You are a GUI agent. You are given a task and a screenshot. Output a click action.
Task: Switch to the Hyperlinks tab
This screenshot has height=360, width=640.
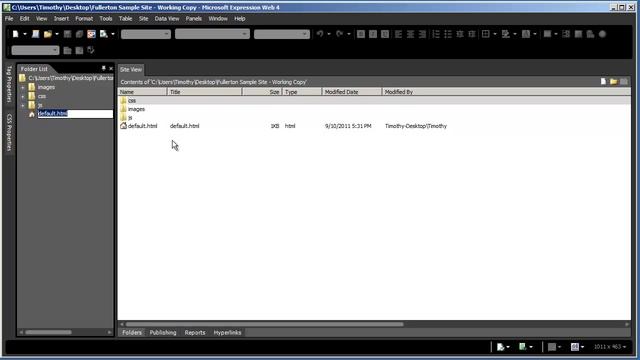[x=227, y=333]
